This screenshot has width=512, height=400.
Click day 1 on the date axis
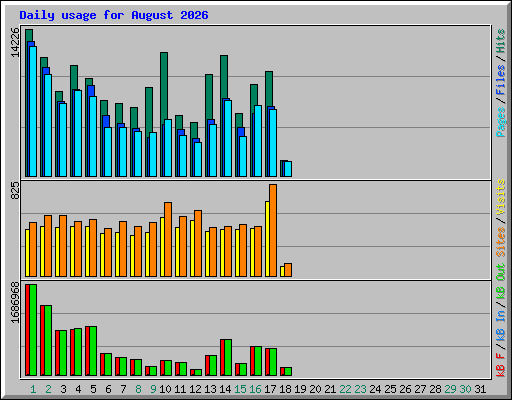[33, 389]
